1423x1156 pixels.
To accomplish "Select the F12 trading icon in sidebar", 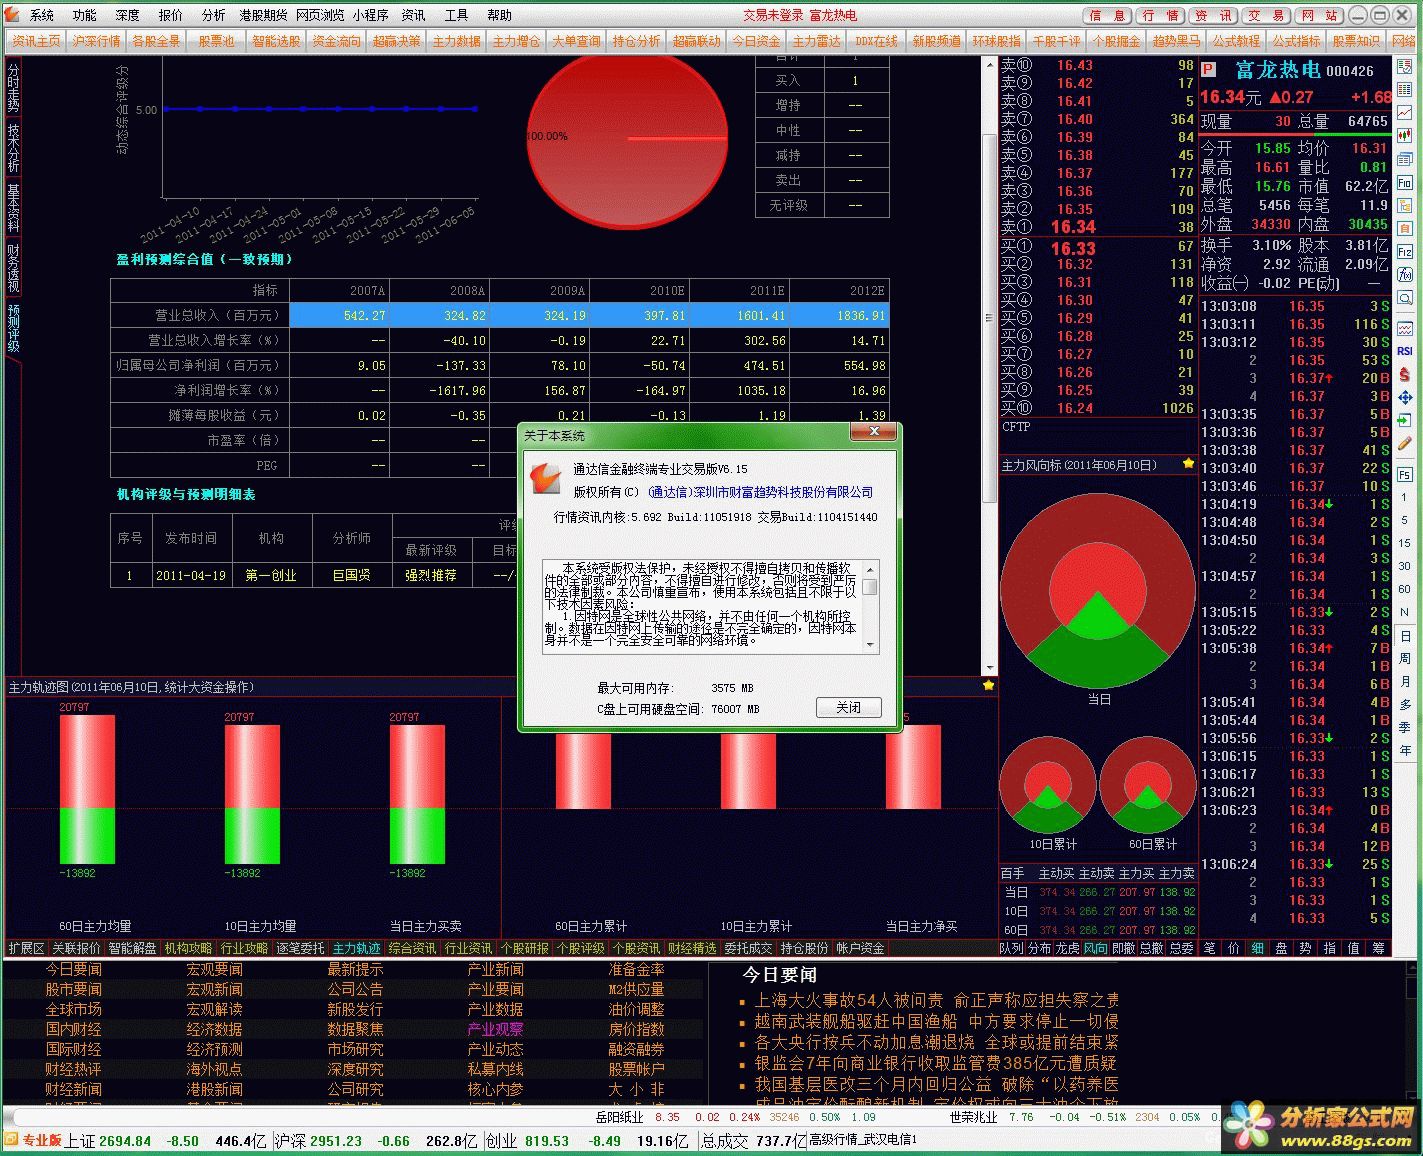I will tap(1405, 252).
